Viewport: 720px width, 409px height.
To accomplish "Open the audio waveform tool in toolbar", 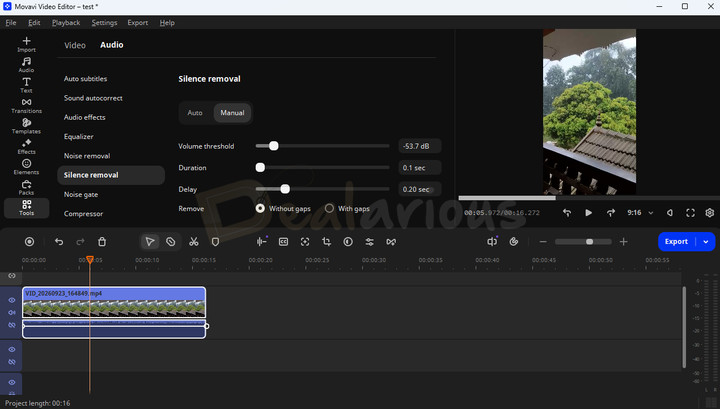I will [262, 241].
